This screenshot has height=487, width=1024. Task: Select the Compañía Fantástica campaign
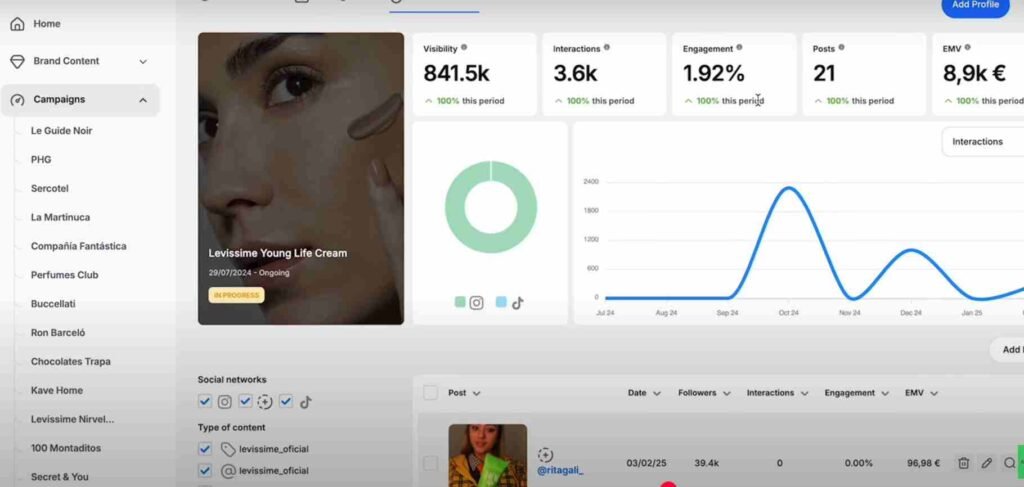78,246
